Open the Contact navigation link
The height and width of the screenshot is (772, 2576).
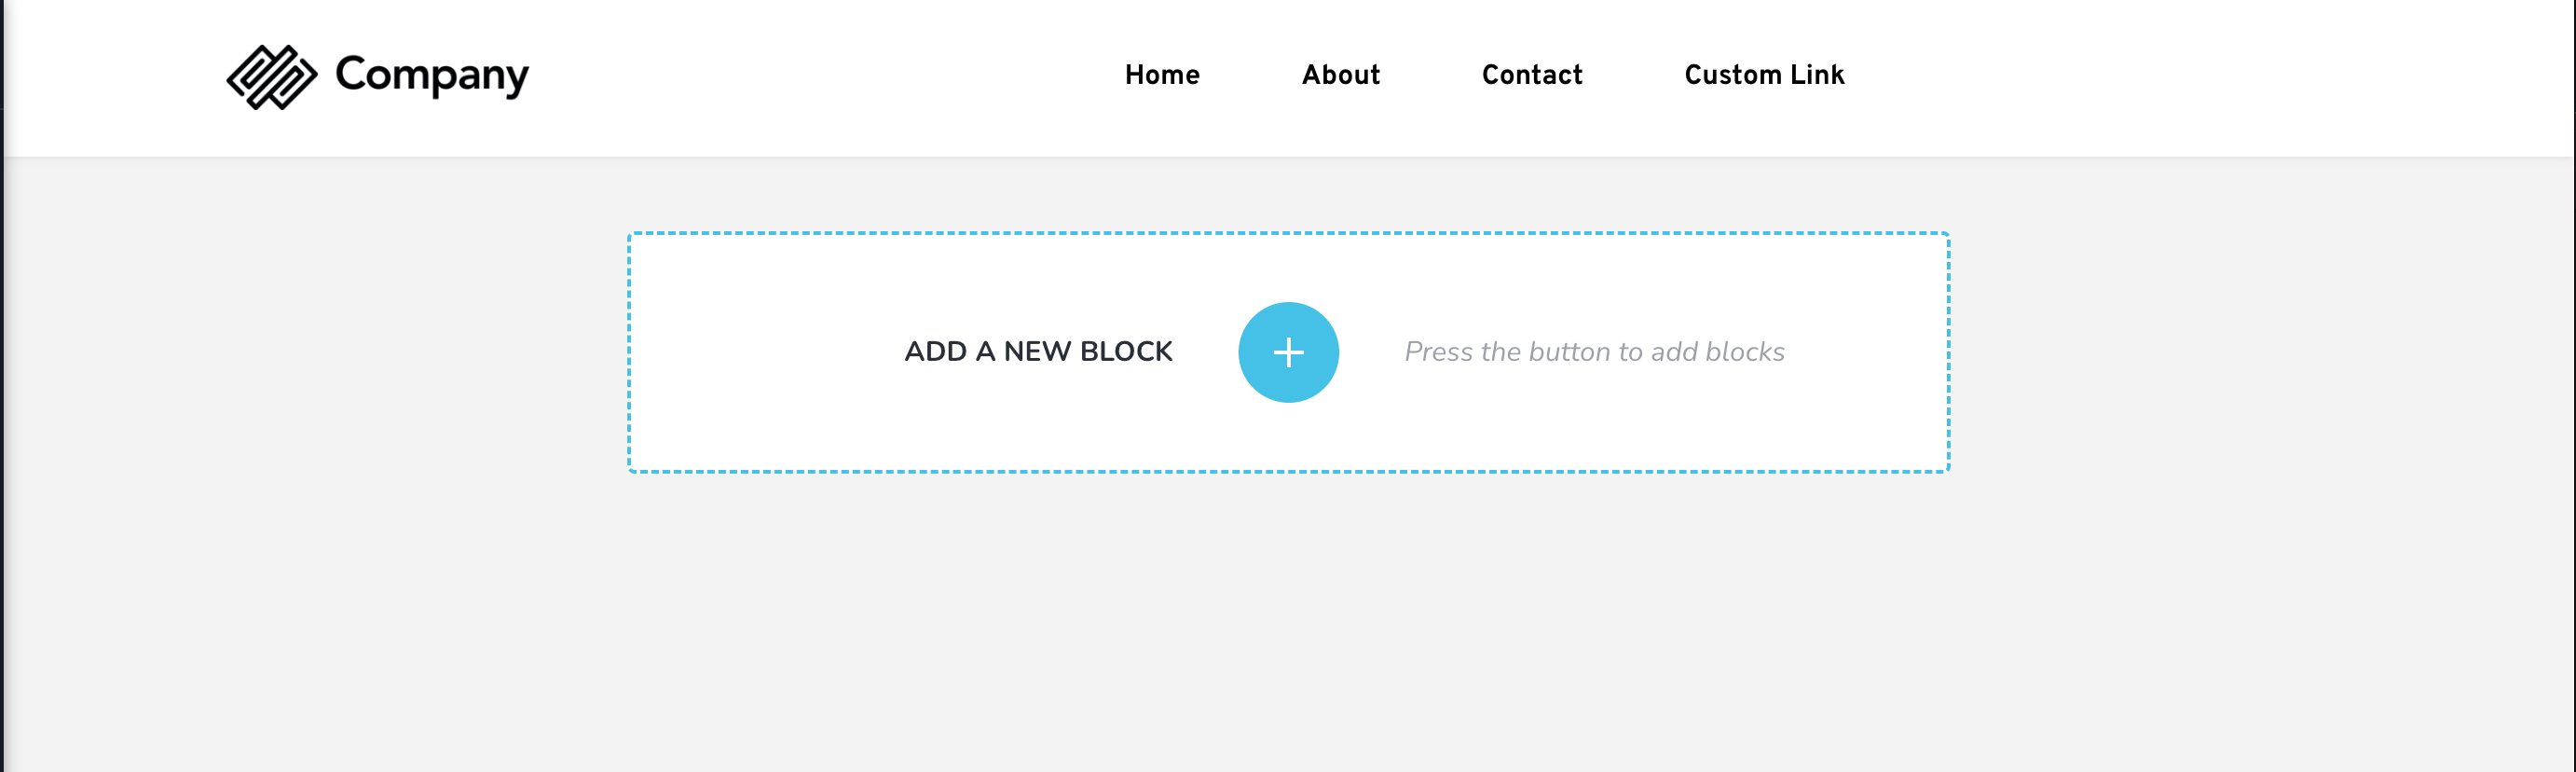click(x=1531, y=75)
